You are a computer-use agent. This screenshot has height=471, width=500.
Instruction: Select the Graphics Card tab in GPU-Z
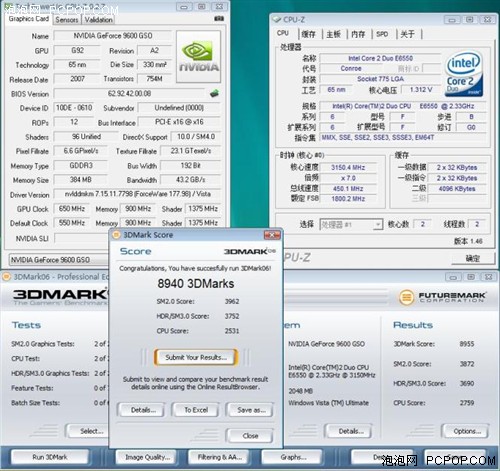[x=29, y=19]
